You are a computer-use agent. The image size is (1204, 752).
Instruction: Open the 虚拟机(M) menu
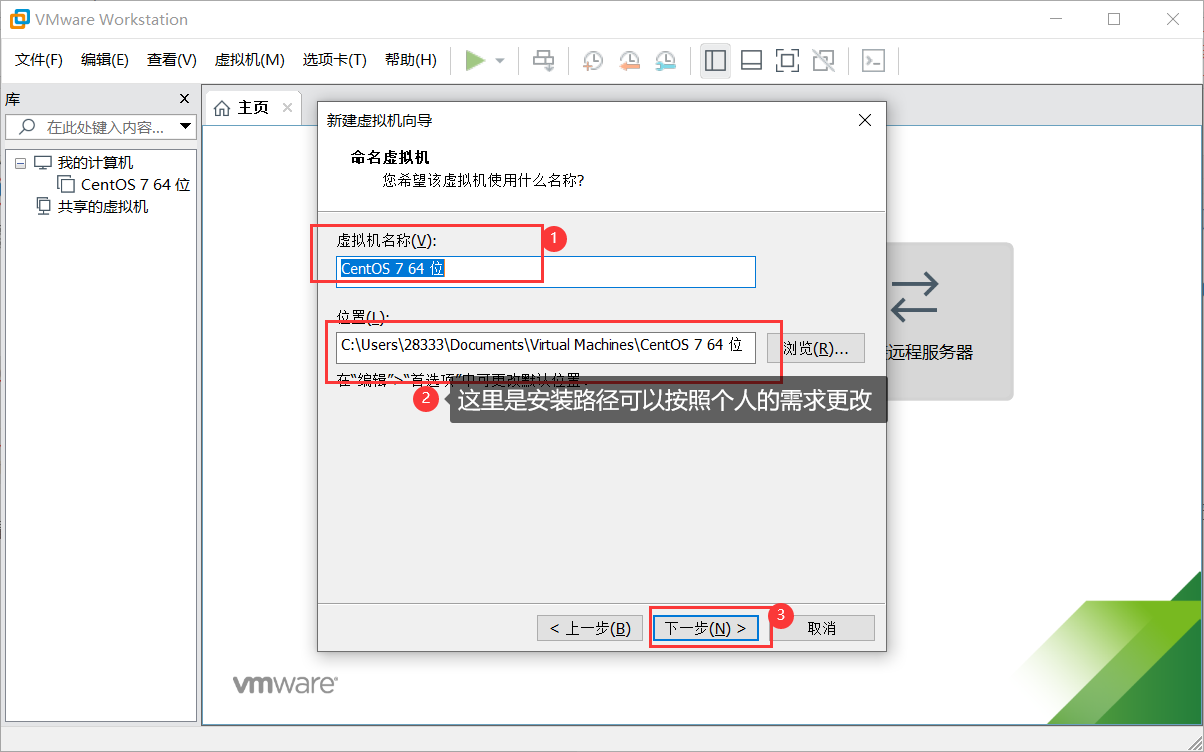coord(250,60)
